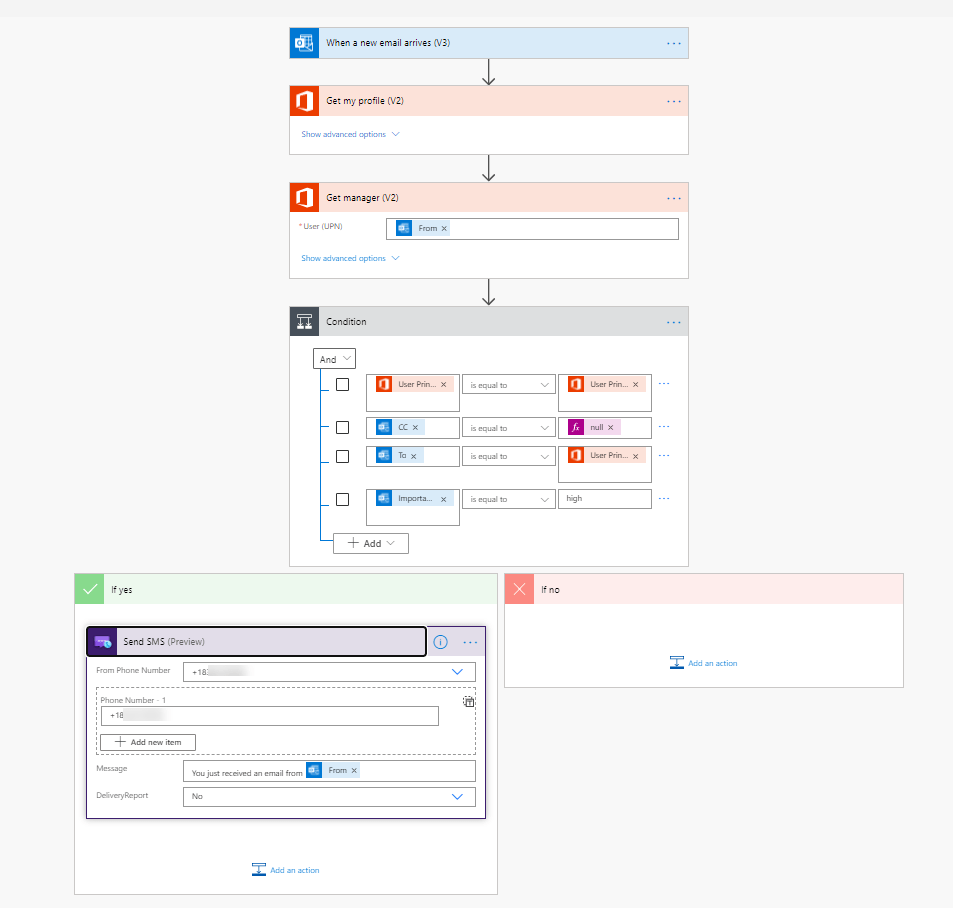Viewport: 953px width, 908px height.
Task: Open ellipsis menu on the email trigger
Action: click(x=673, y=43)
